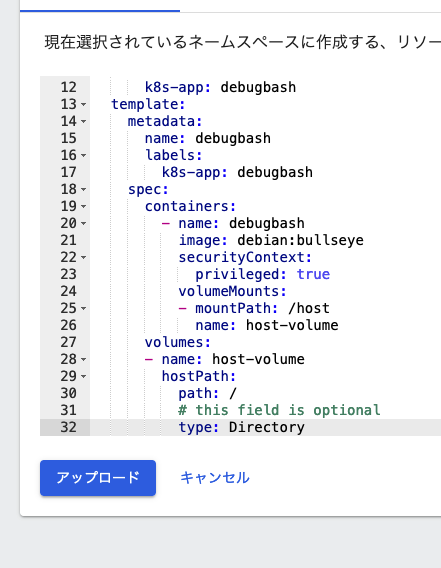
Task: Collapse mountPath entry on line 25
Action: click(84, 309)
